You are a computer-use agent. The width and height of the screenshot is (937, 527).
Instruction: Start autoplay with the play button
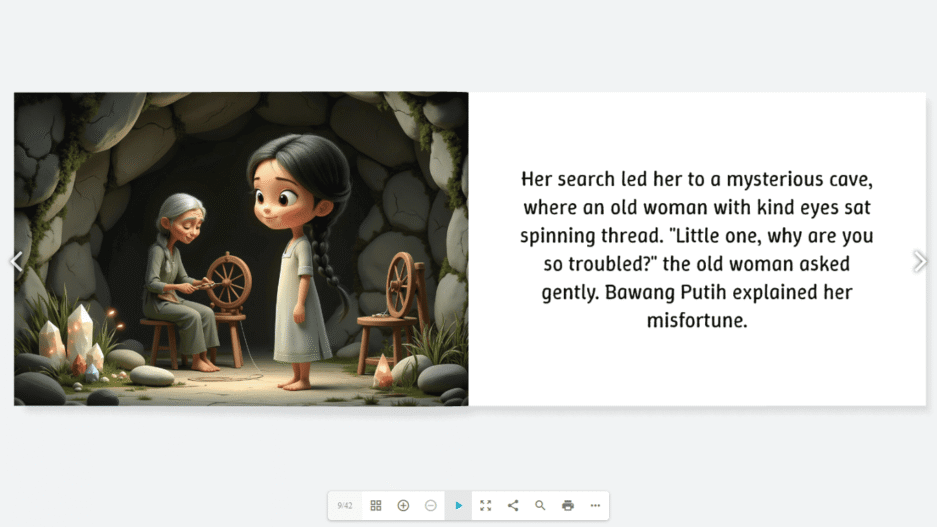tap(458, 505)
